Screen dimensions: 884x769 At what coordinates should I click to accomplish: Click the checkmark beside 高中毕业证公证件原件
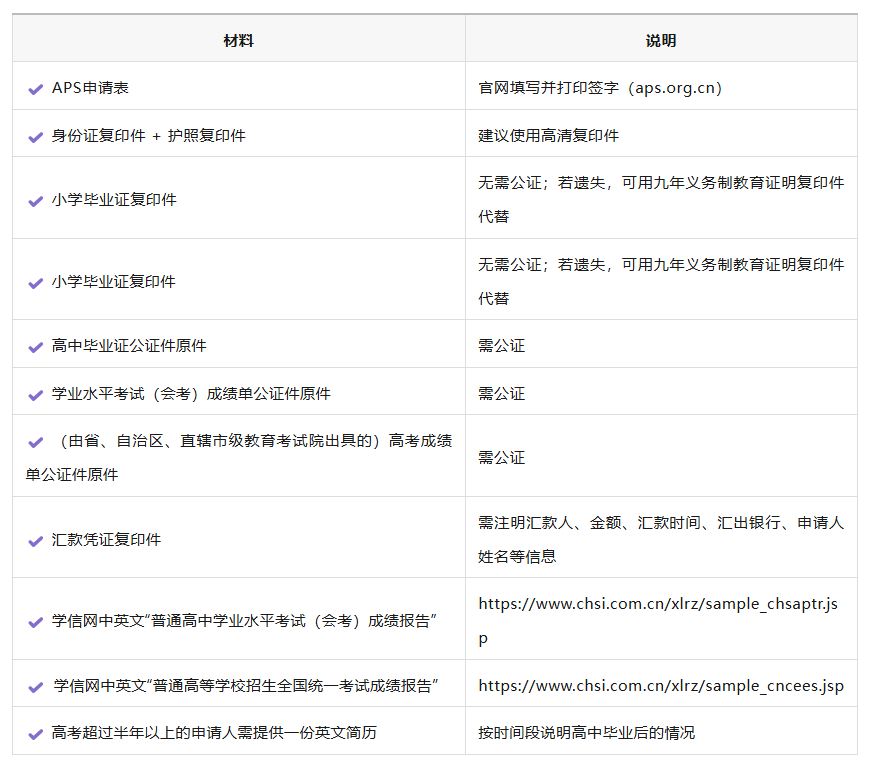[36, 347]
